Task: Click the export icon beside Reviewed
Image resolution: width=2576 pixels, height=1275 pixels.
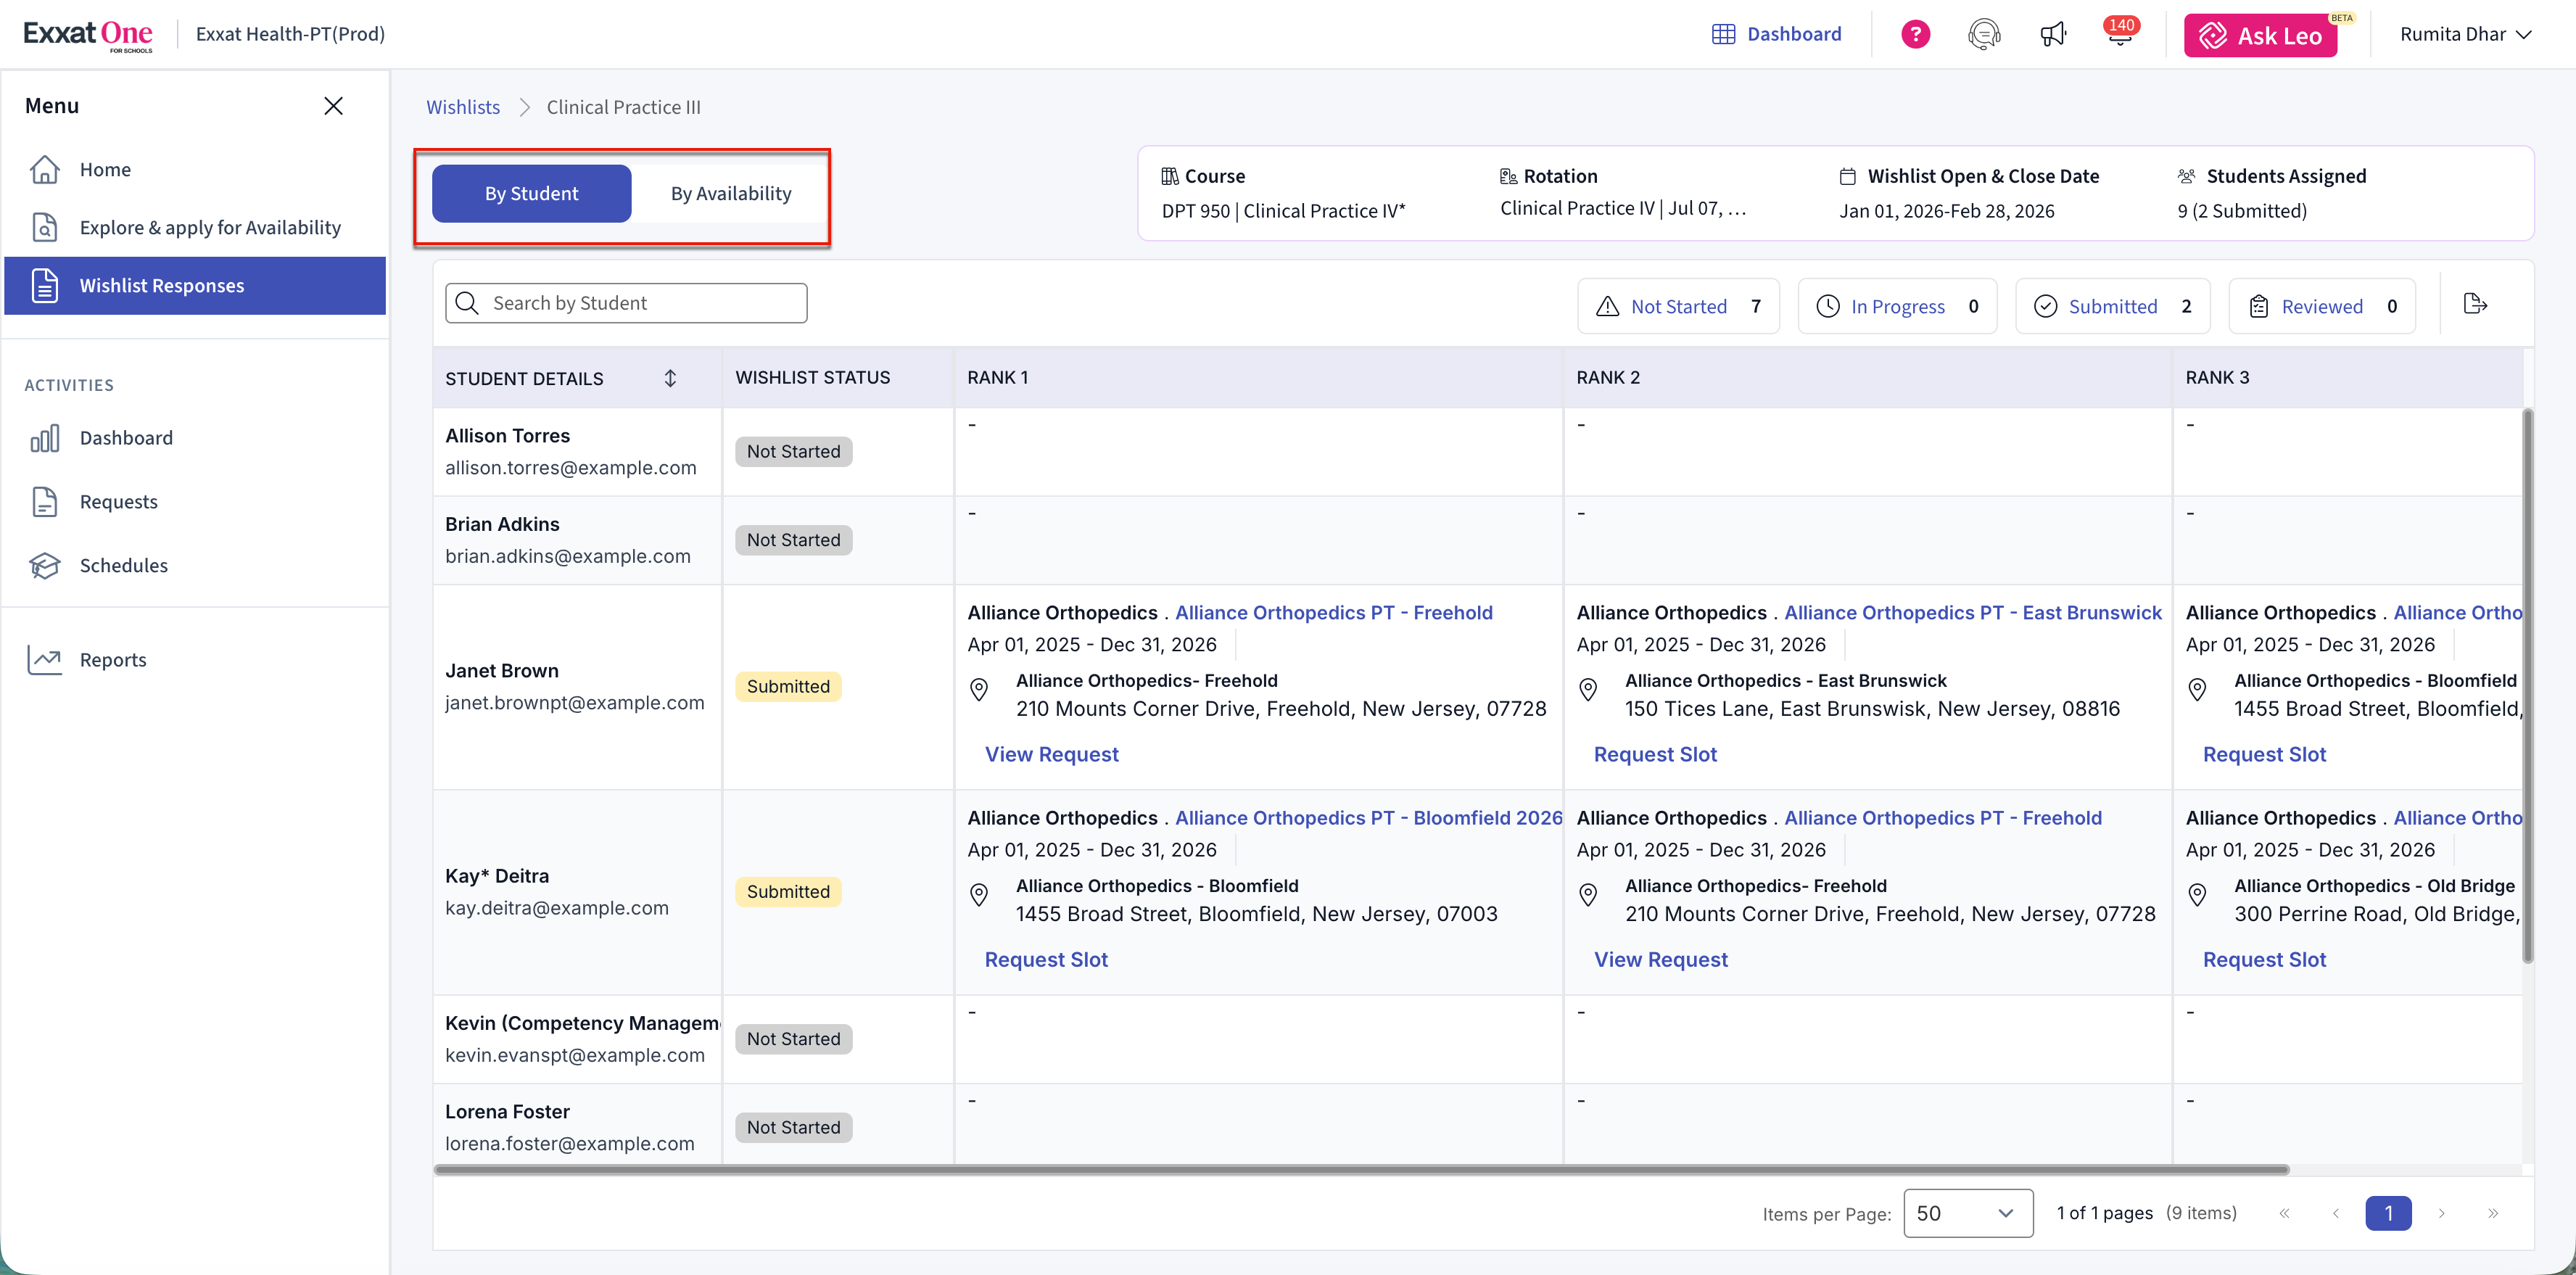Action: [x=2475, y=304]
